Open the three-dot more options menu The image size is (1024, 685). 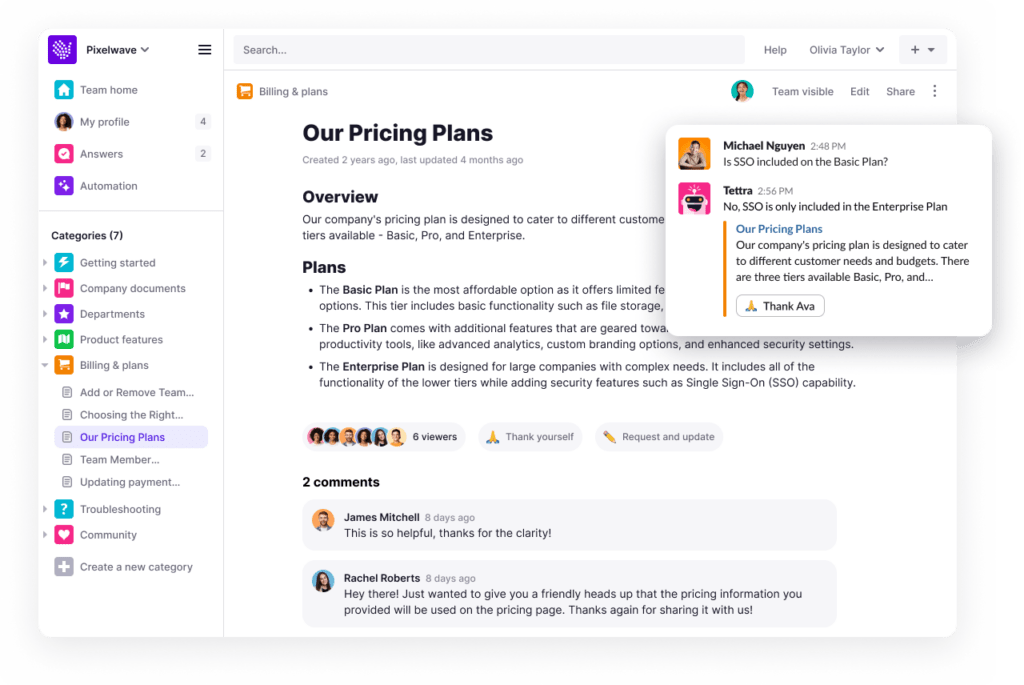pyautogui.click(x=935, y=91)
